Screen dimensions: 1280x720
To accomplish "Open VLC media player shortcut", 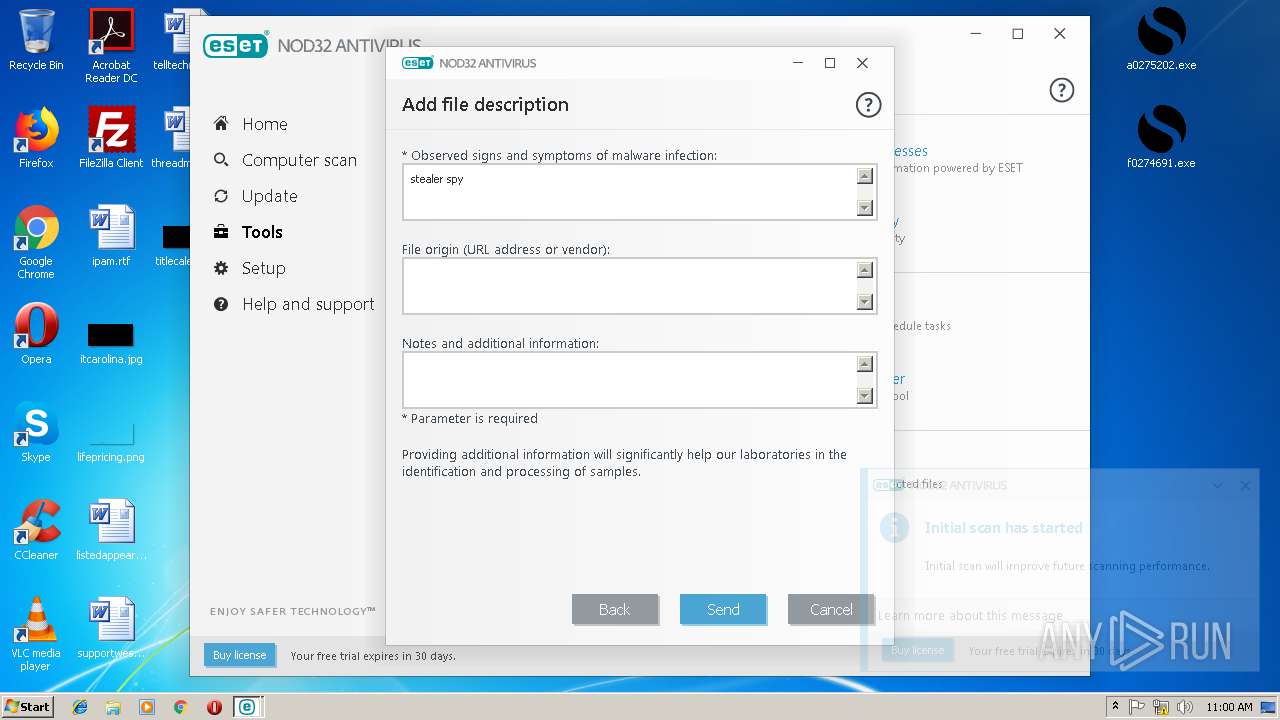I will (36, 633).
